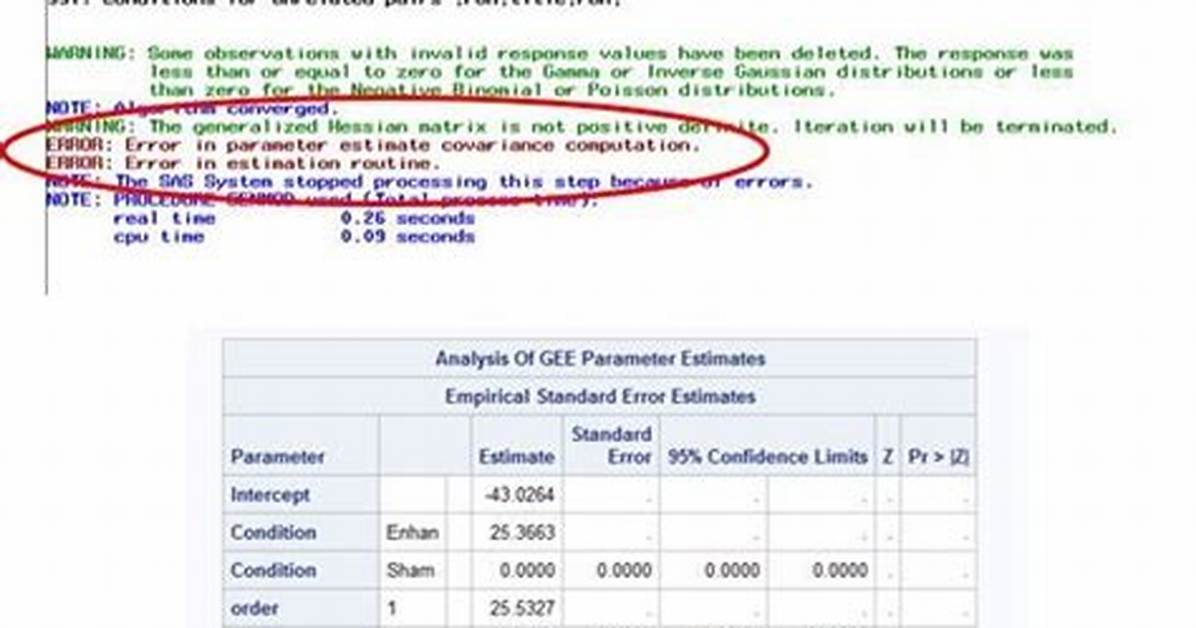1196x628 pixels.
Task: Select 'Empirical Standard Error Estimates' heading
Action: point(600,397)
